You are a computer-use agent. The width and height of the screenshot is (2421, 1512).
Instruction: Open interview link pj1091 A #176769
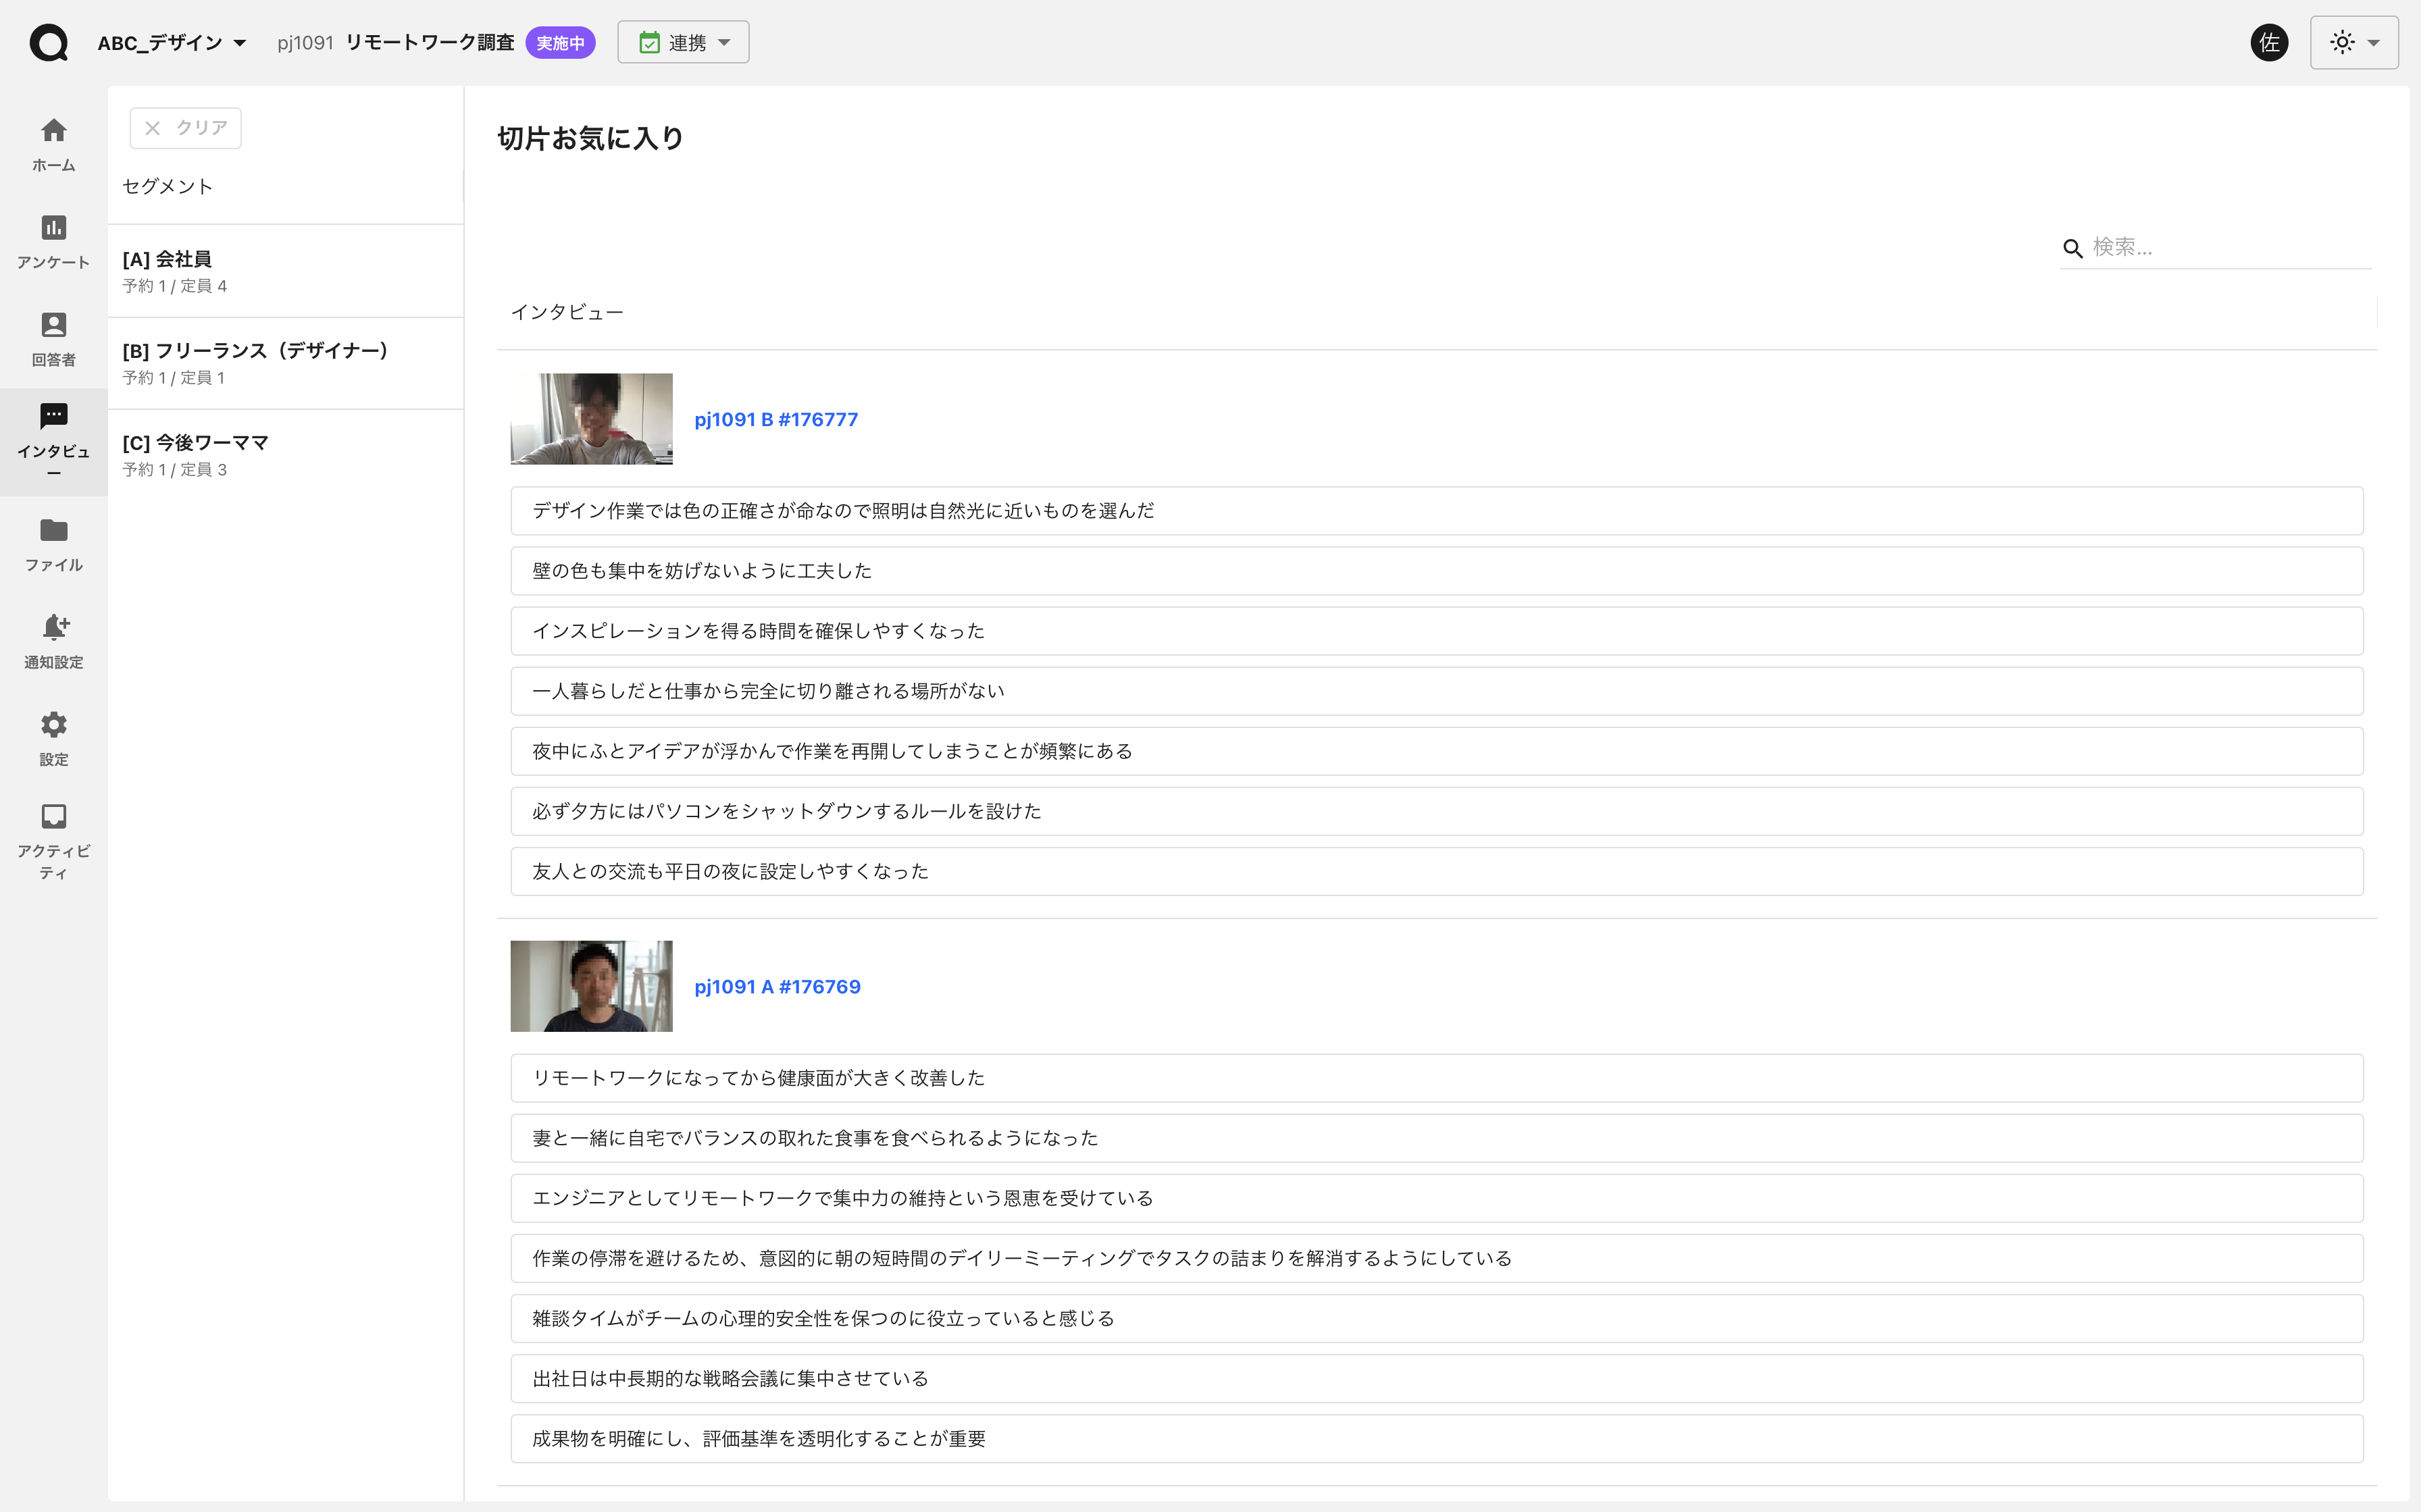777,987
